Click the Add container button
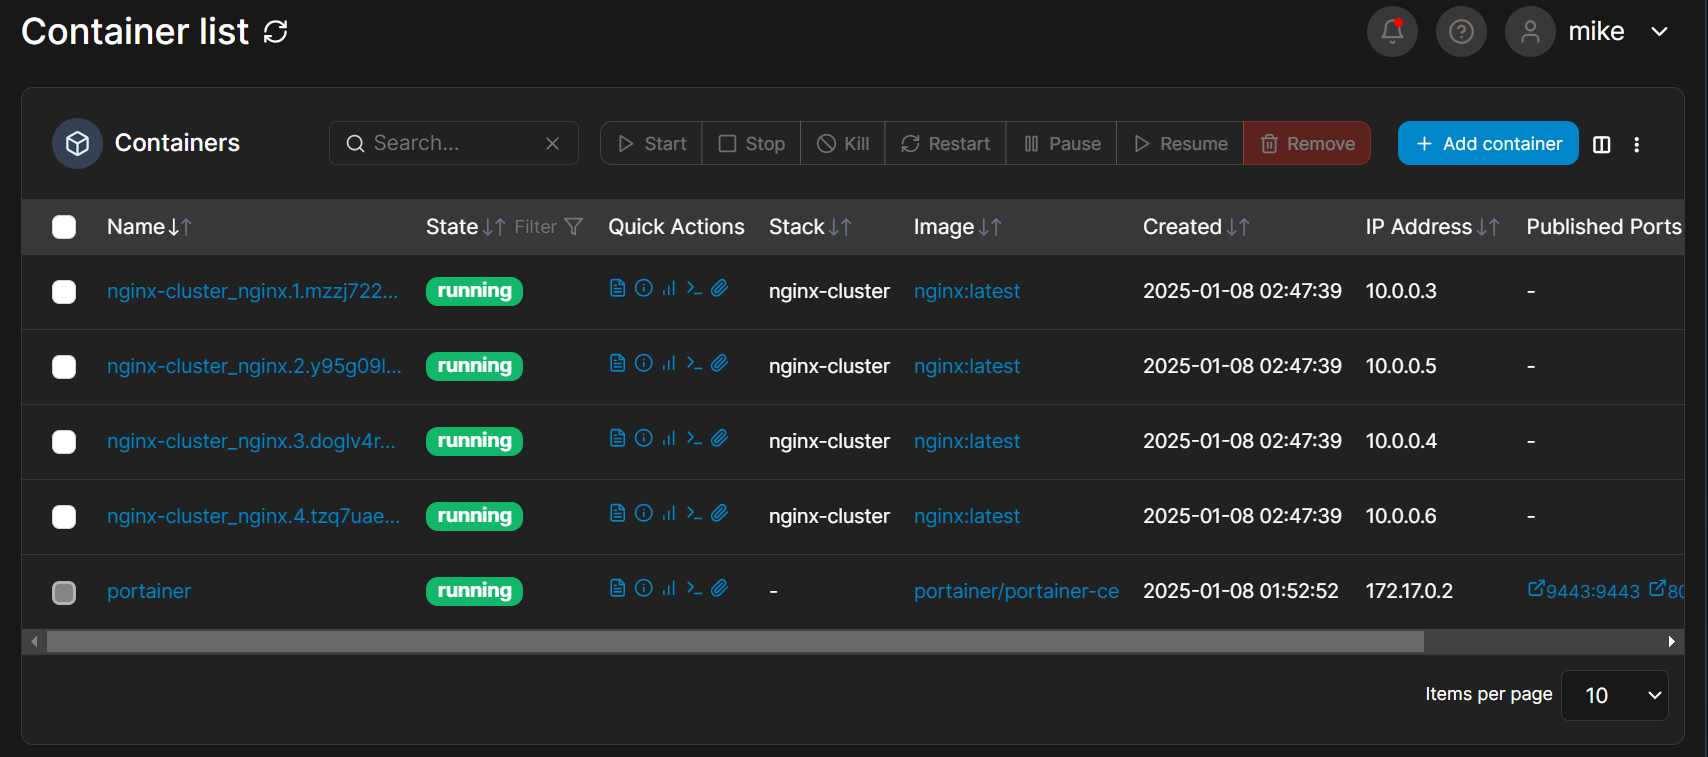Image resolution: width=1708 pixels, height=757 pixels. tap(1488, 144)
